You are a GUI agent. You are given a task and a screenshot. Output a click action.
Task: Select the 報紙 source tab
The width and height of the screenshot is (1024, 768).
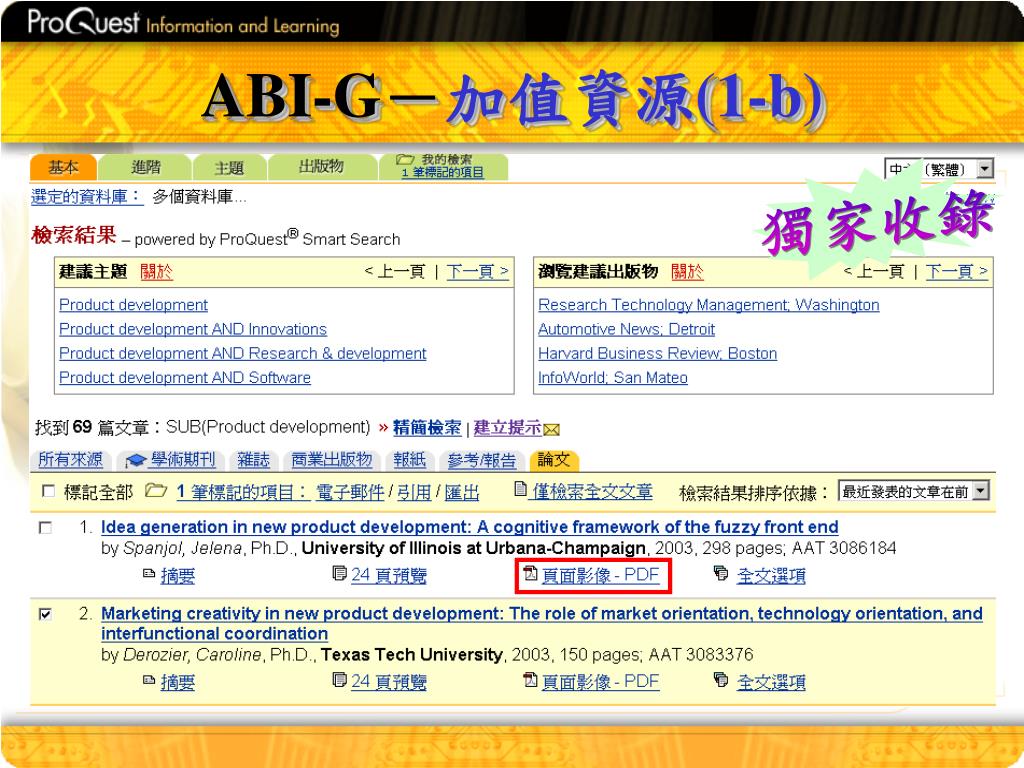tap(409, 460)
